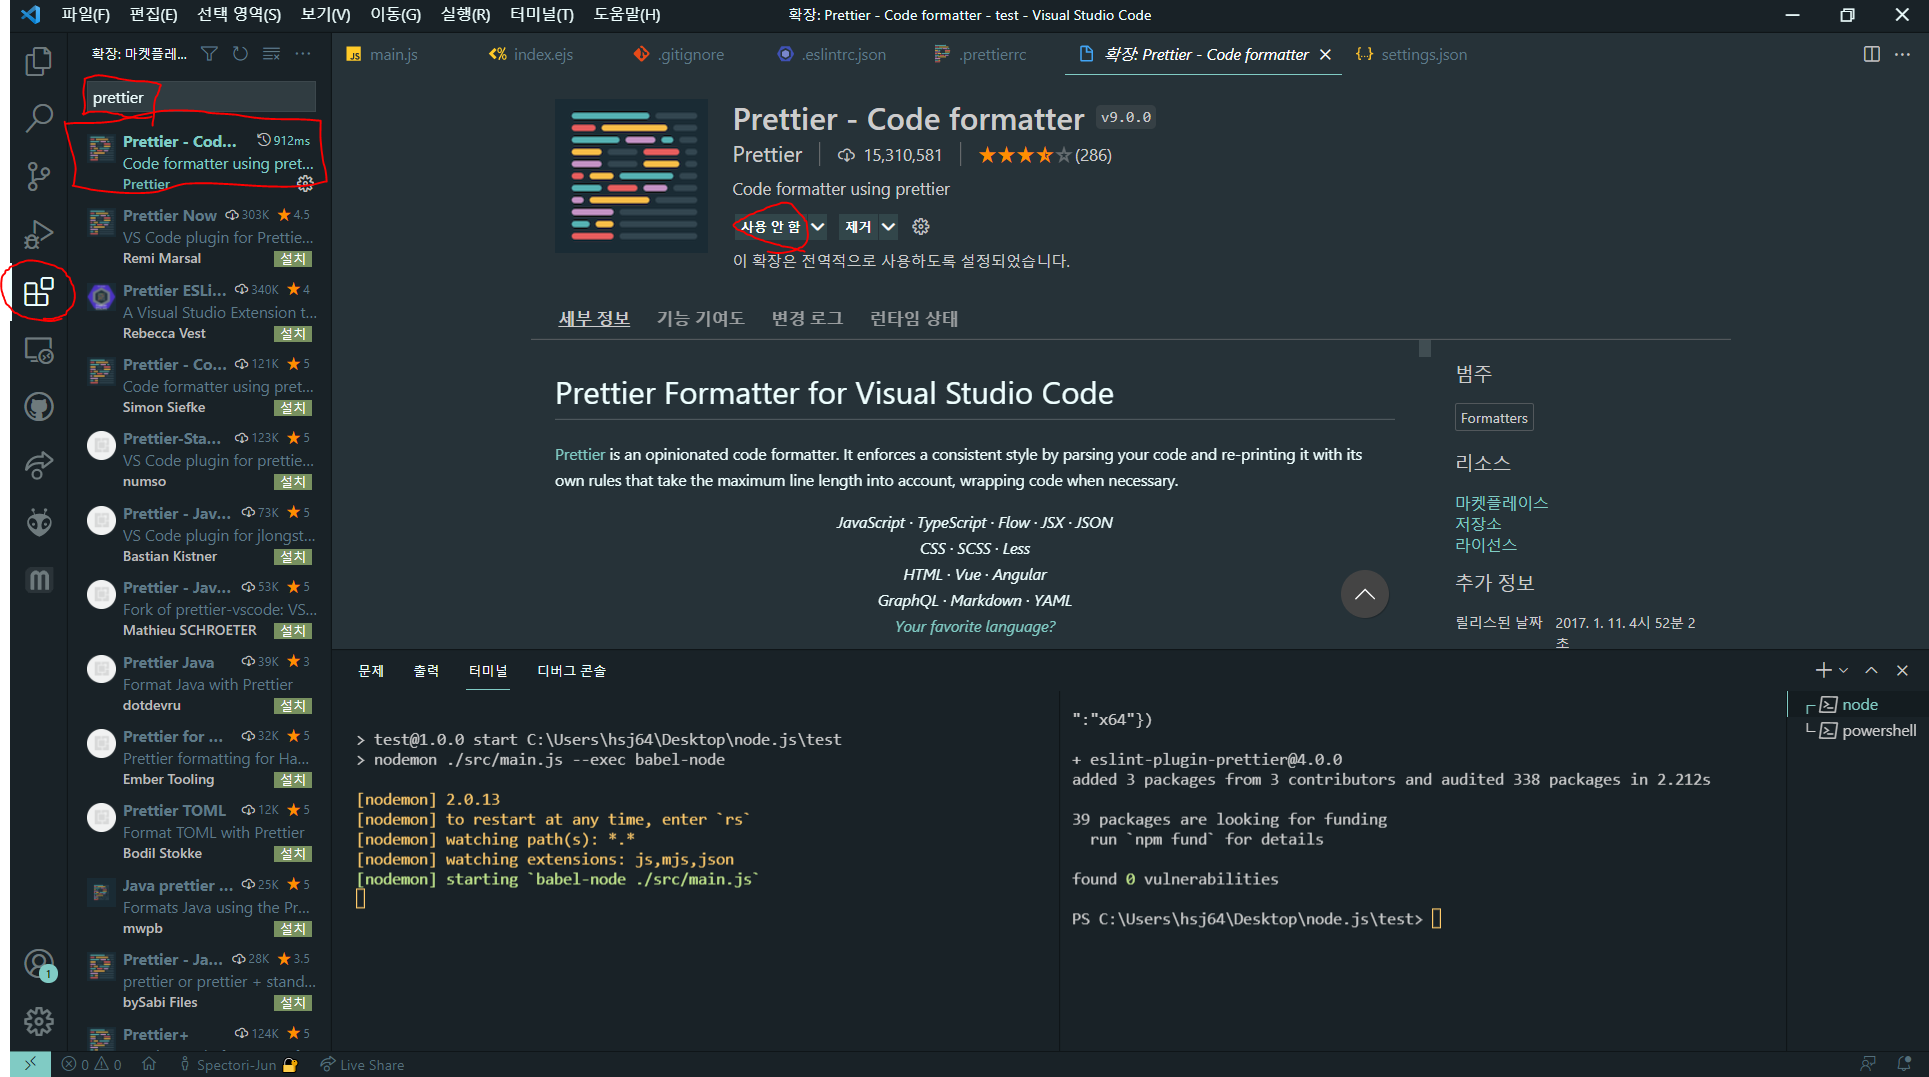Switch to the 문제 panel tab
Viewport: 1929px width, 1077px height.
pyautogui.click(x=371, y=670)
